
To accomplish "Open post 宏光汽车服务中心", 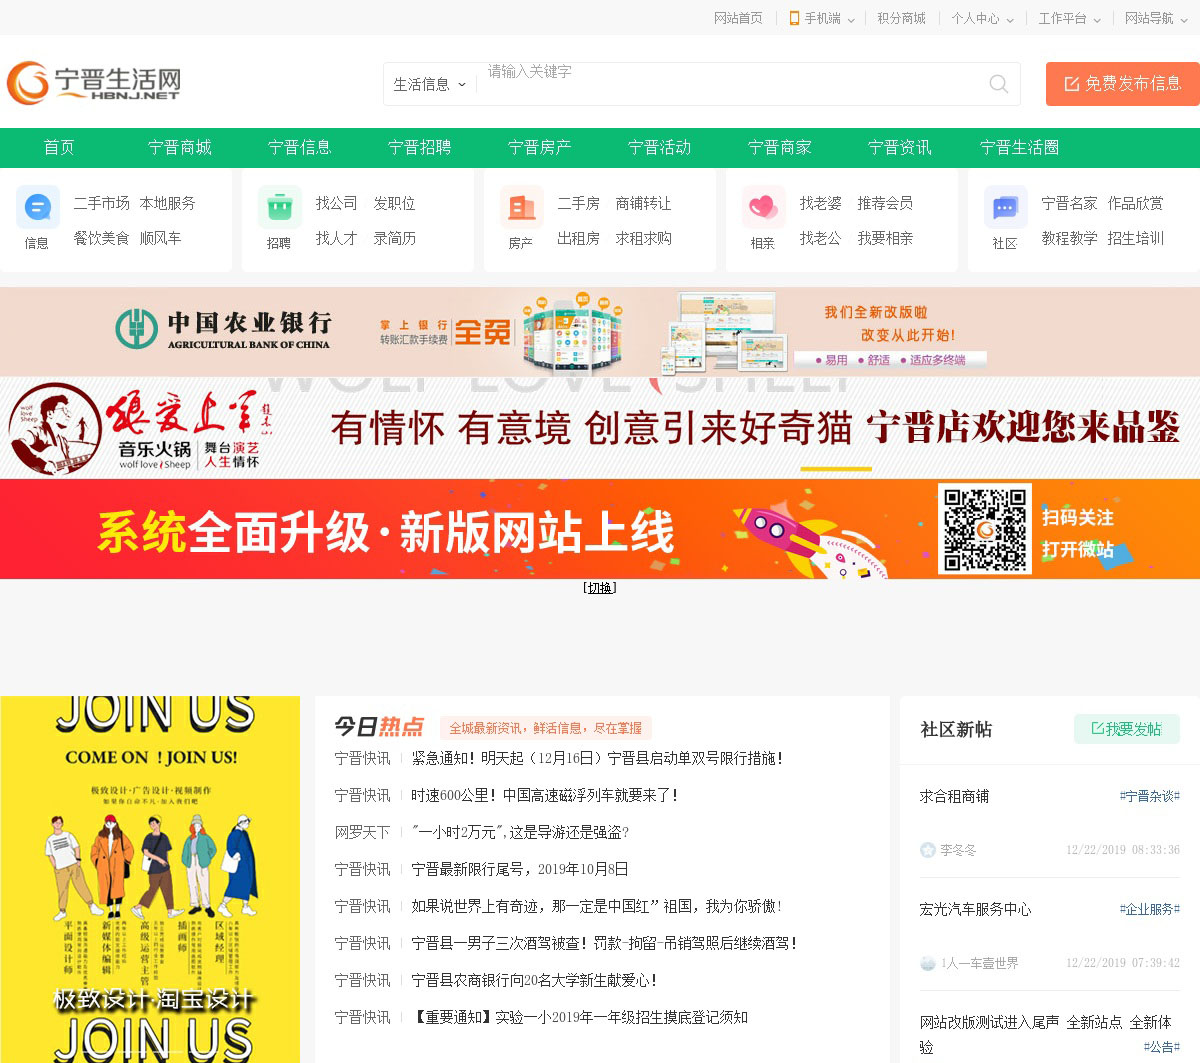I will pos(975,910).
